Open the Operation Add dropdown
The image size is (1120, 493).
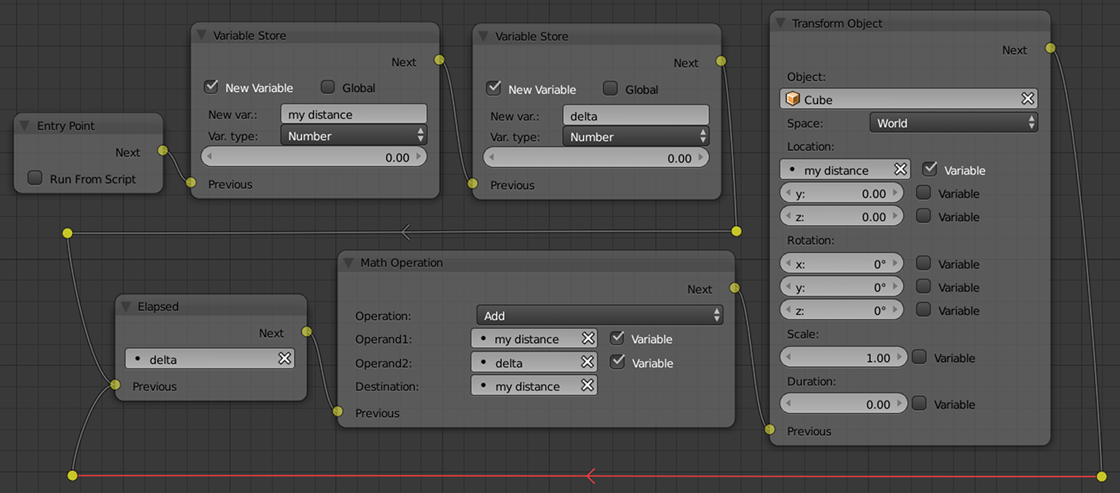pos(599,315)
